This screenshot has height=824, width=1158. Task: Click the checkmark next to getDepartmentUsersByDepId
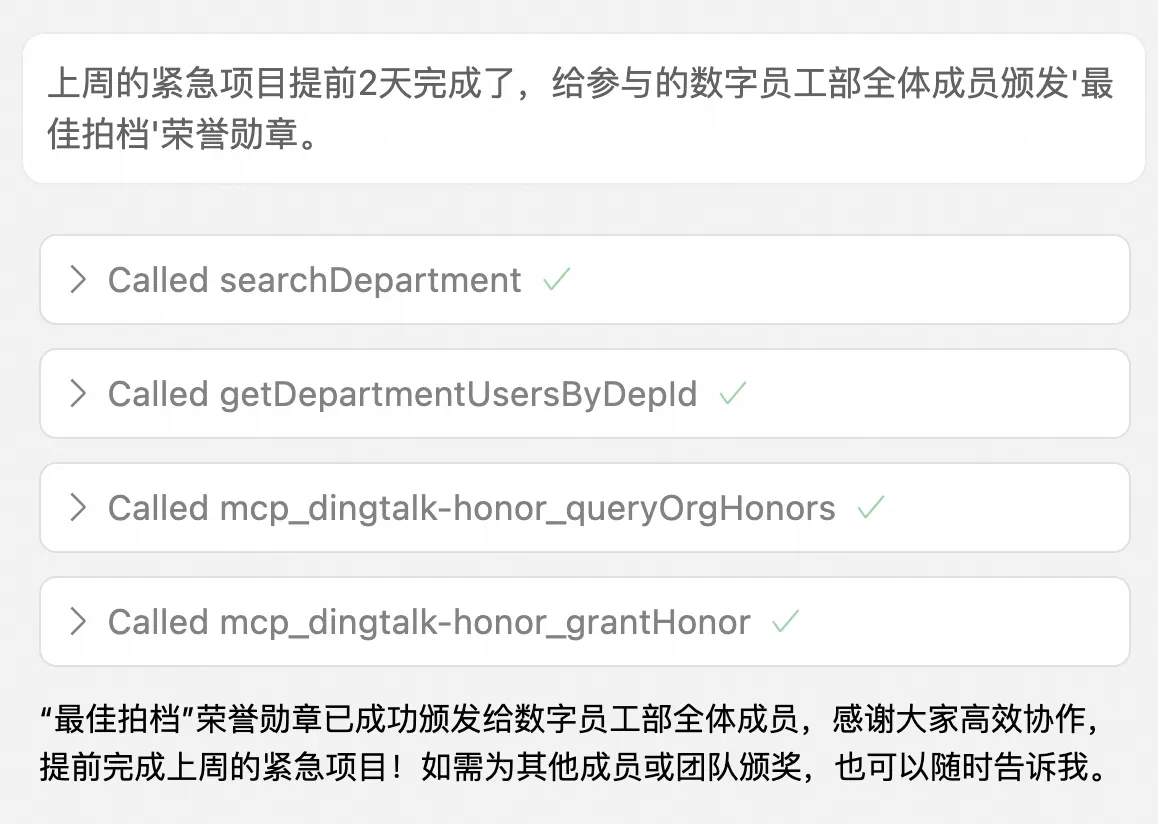click(733, 394)
